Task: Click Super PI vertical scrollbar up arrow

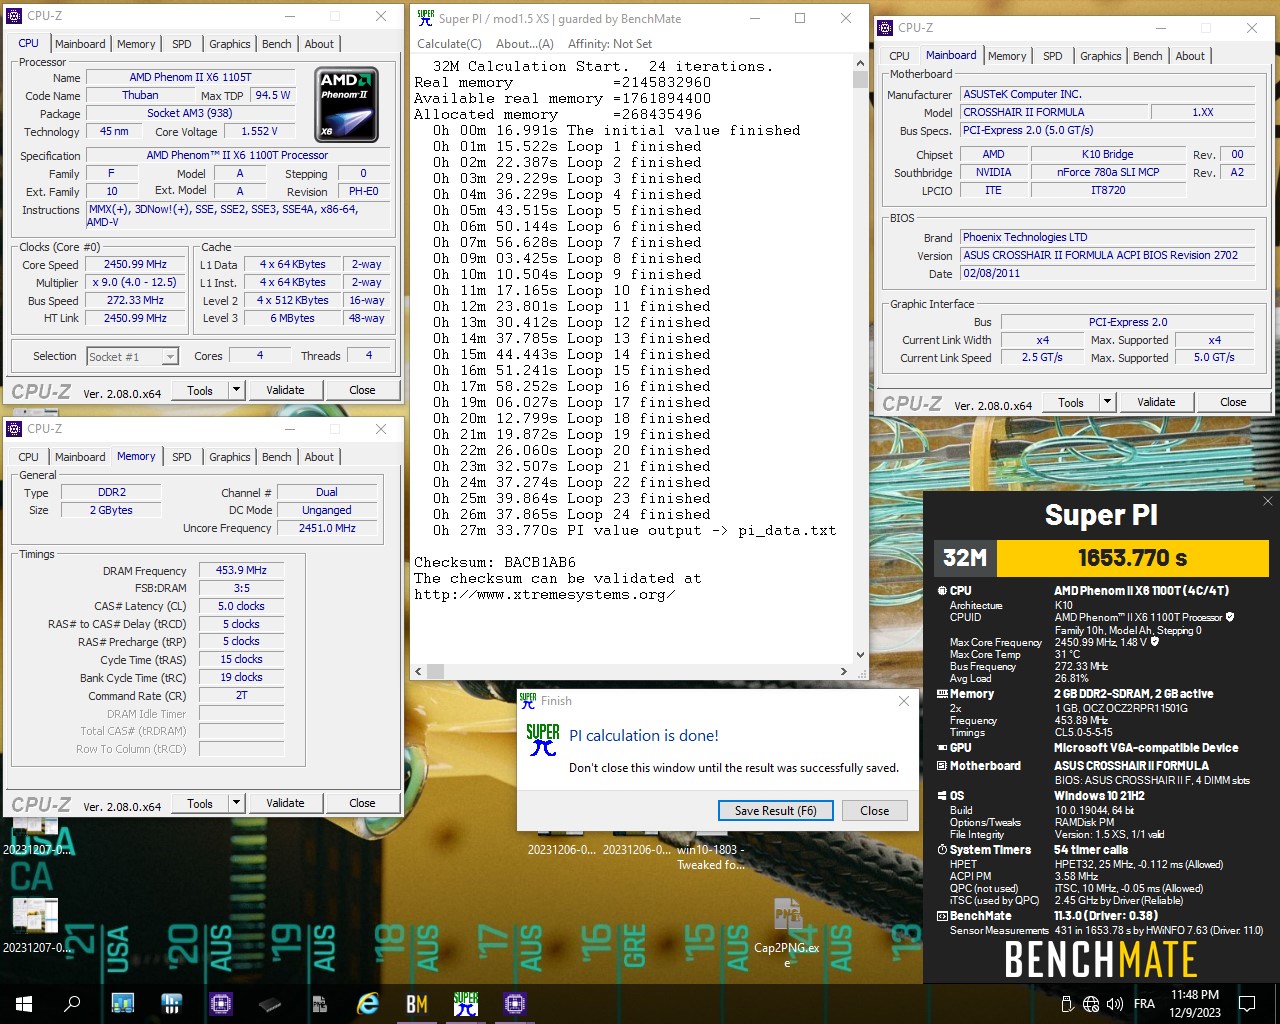Action: coord(860,64)
